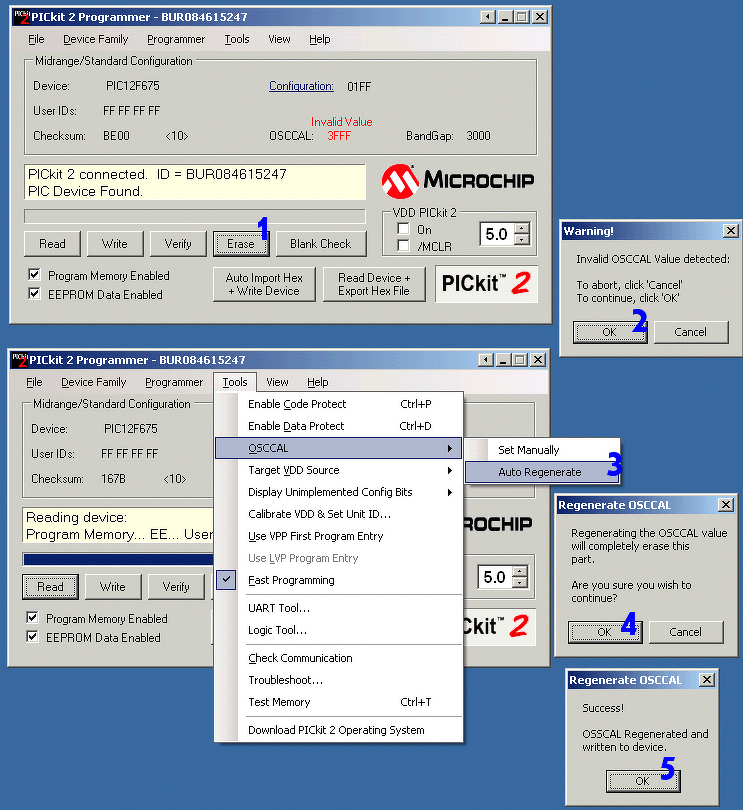Image resolution: width=743 pixels, height=810 pixels.
Task: Click Write button in bottom PICkit window
Action: (x=113, y=587)
